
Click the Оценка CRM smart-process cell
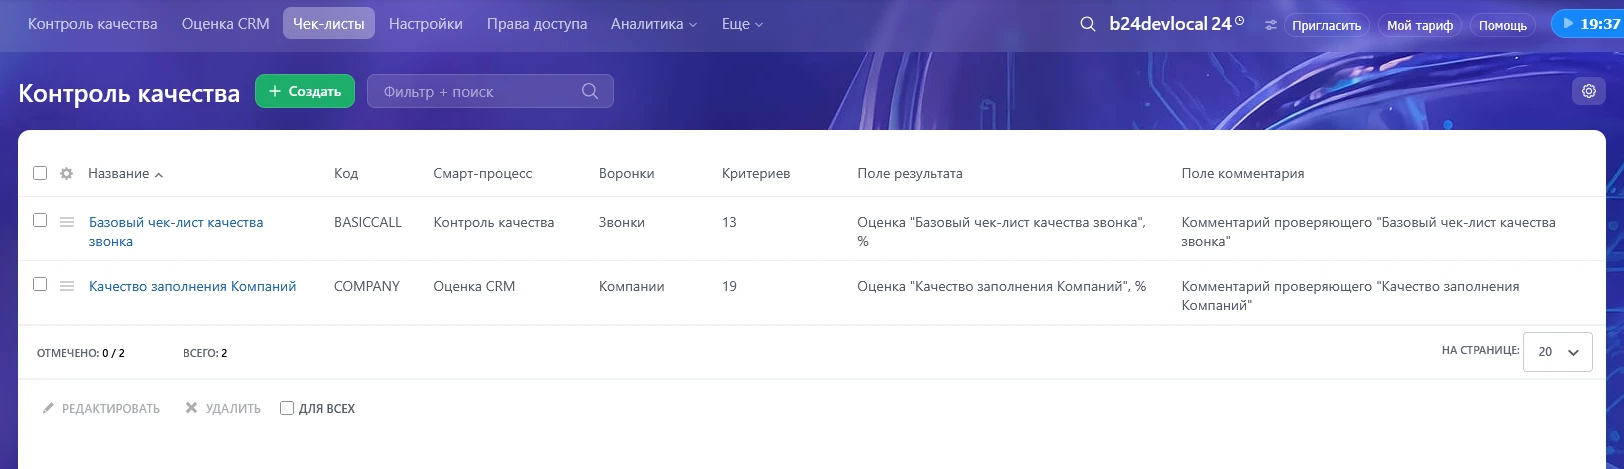474,286
